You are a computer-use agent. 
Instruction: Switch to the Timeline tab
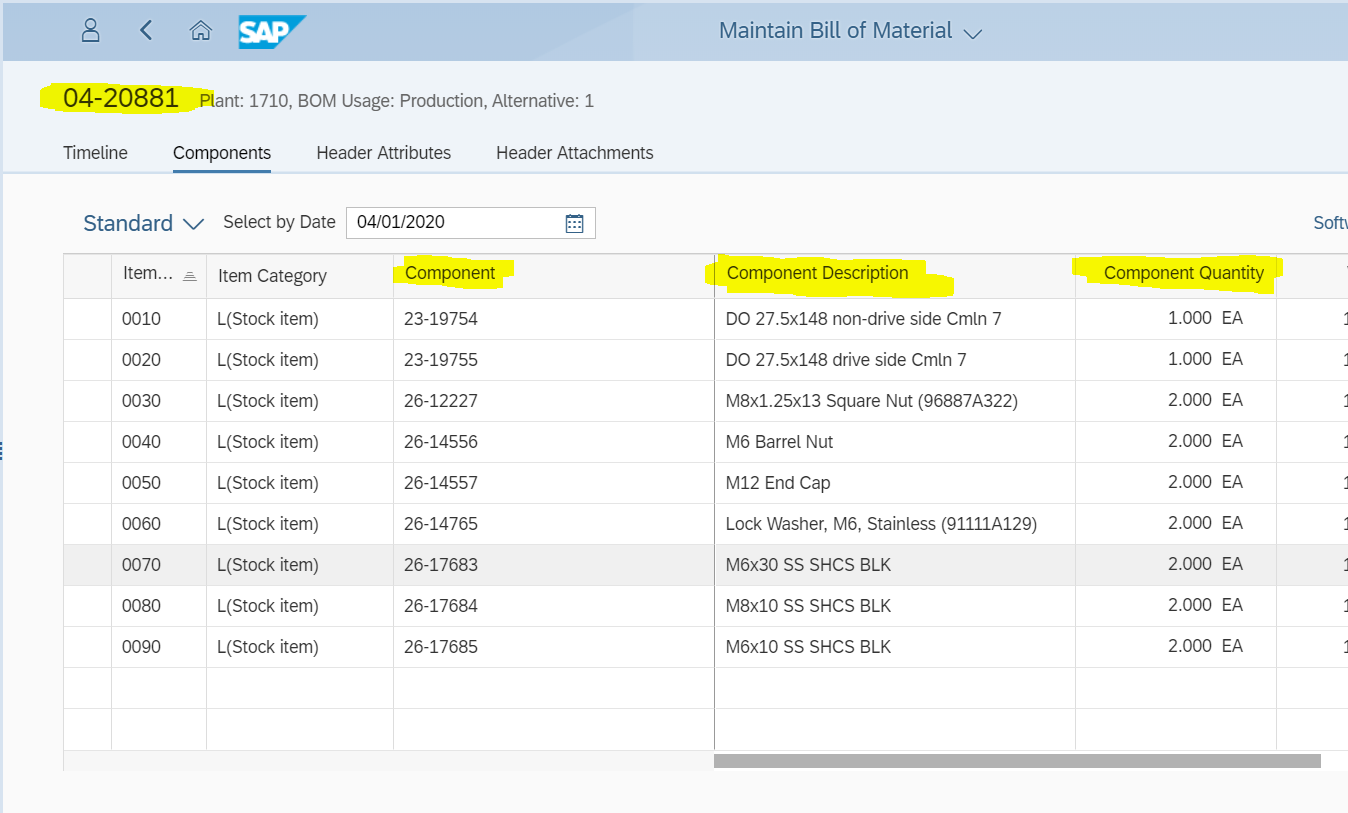pyautogui.click(x=95, y=153)
